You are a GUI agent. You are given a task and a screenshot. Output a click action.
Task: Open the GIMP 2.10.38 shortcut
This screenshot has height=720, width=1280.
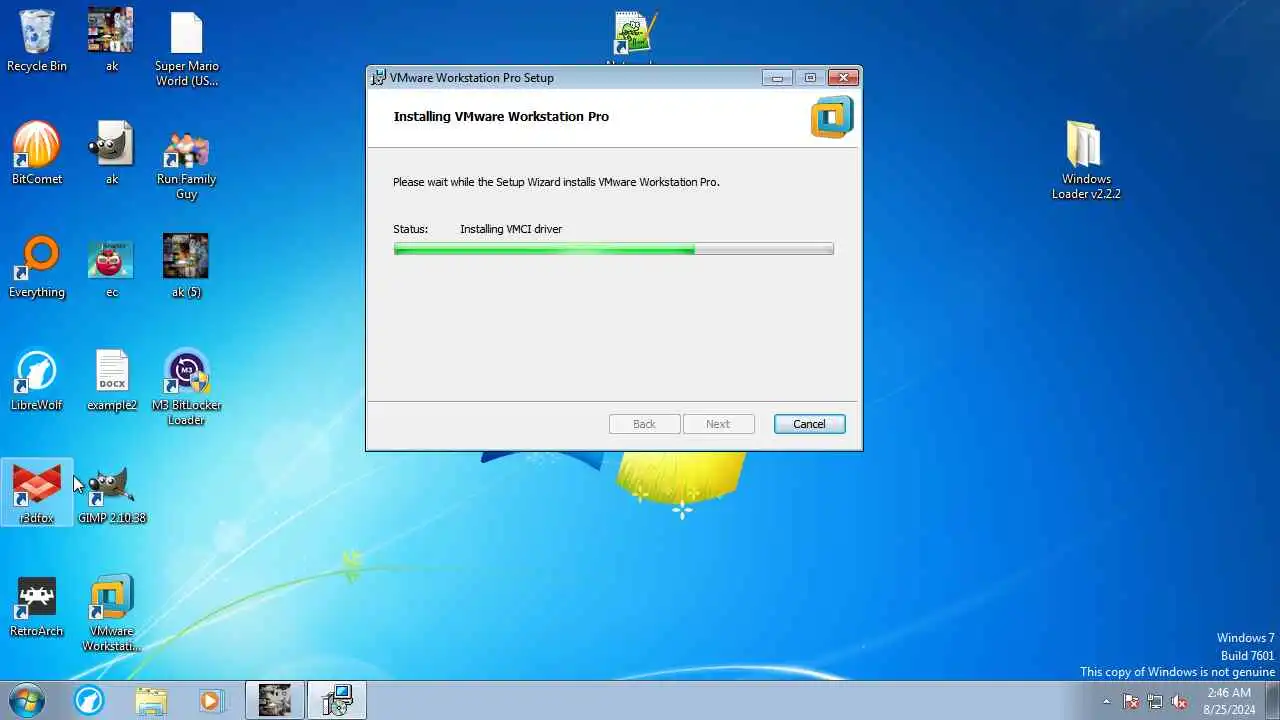[111, 493]
